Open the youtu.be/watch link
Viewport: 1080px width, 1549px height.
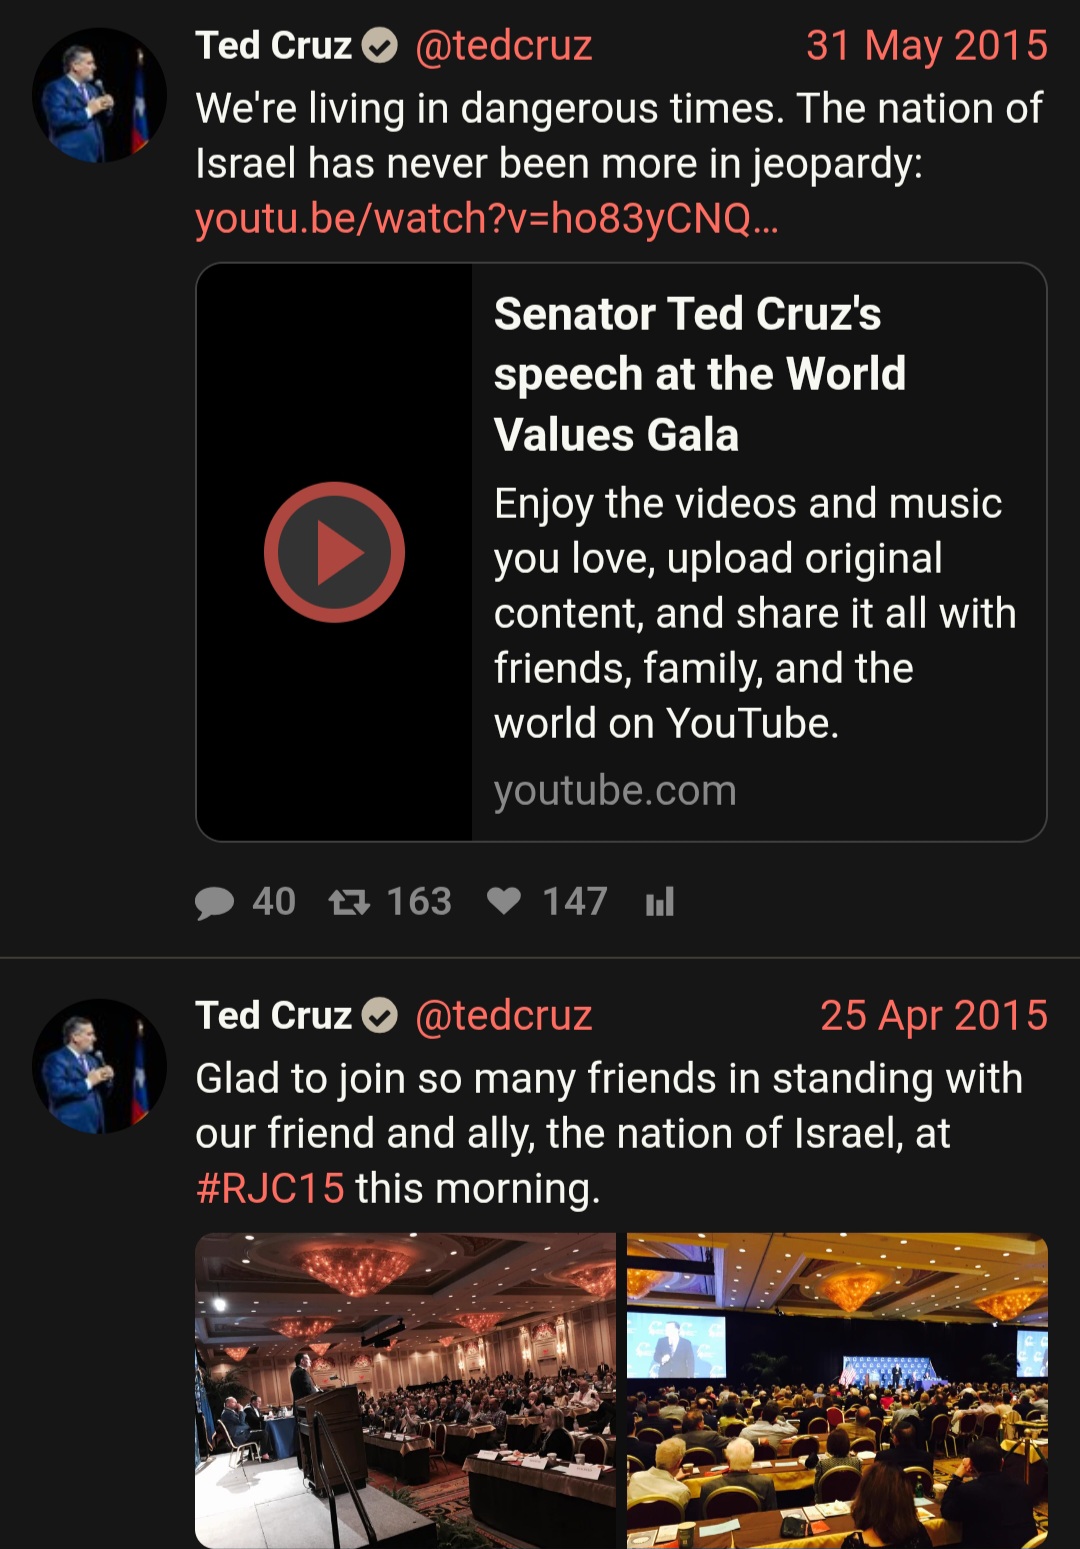pyautogui.click(x=487, y=218)
